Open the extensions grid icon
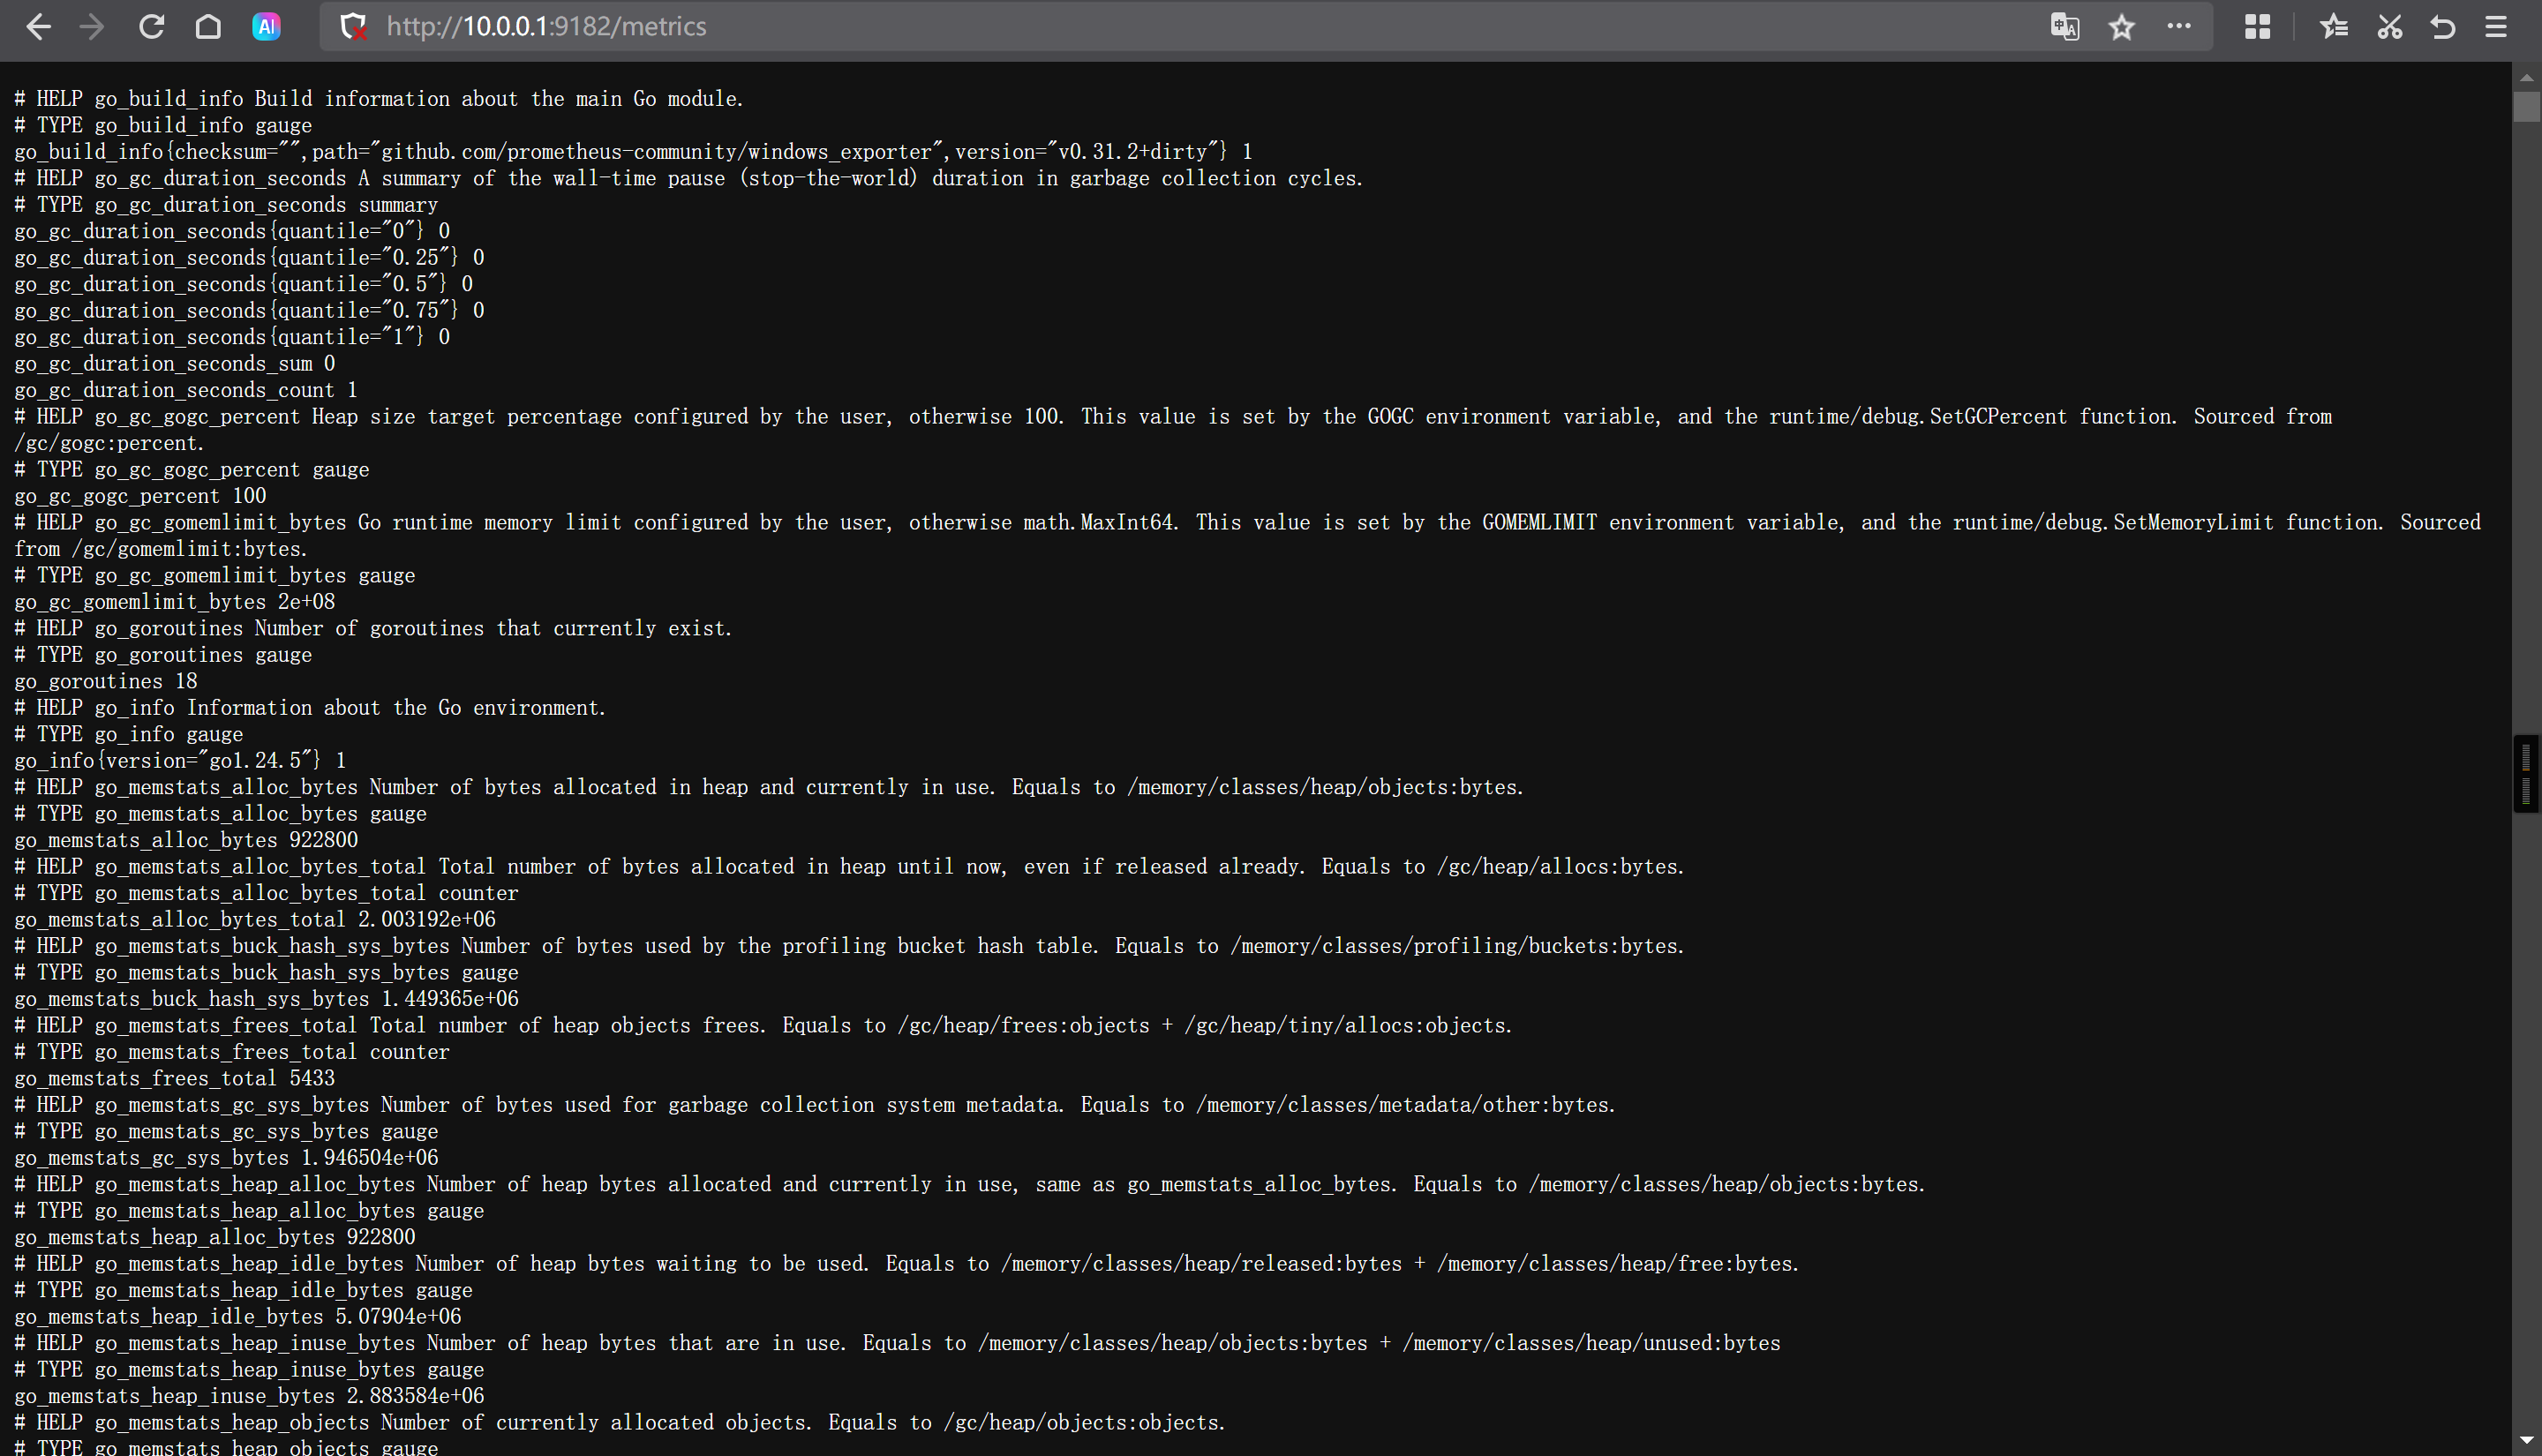 [x=2257, y=27]
